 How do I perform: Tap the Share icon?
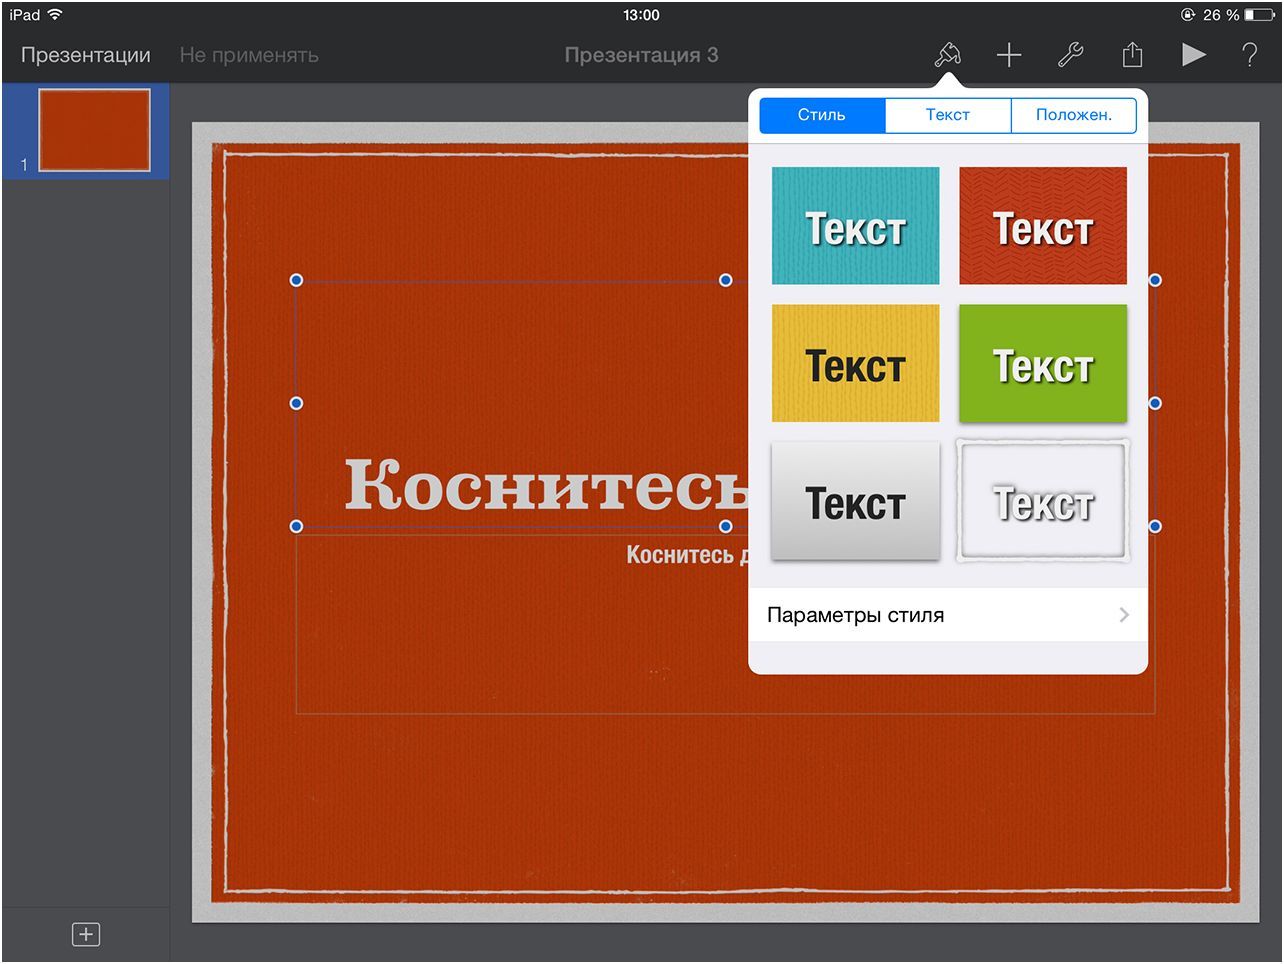pyautogui.click(x=1131, y=55)
